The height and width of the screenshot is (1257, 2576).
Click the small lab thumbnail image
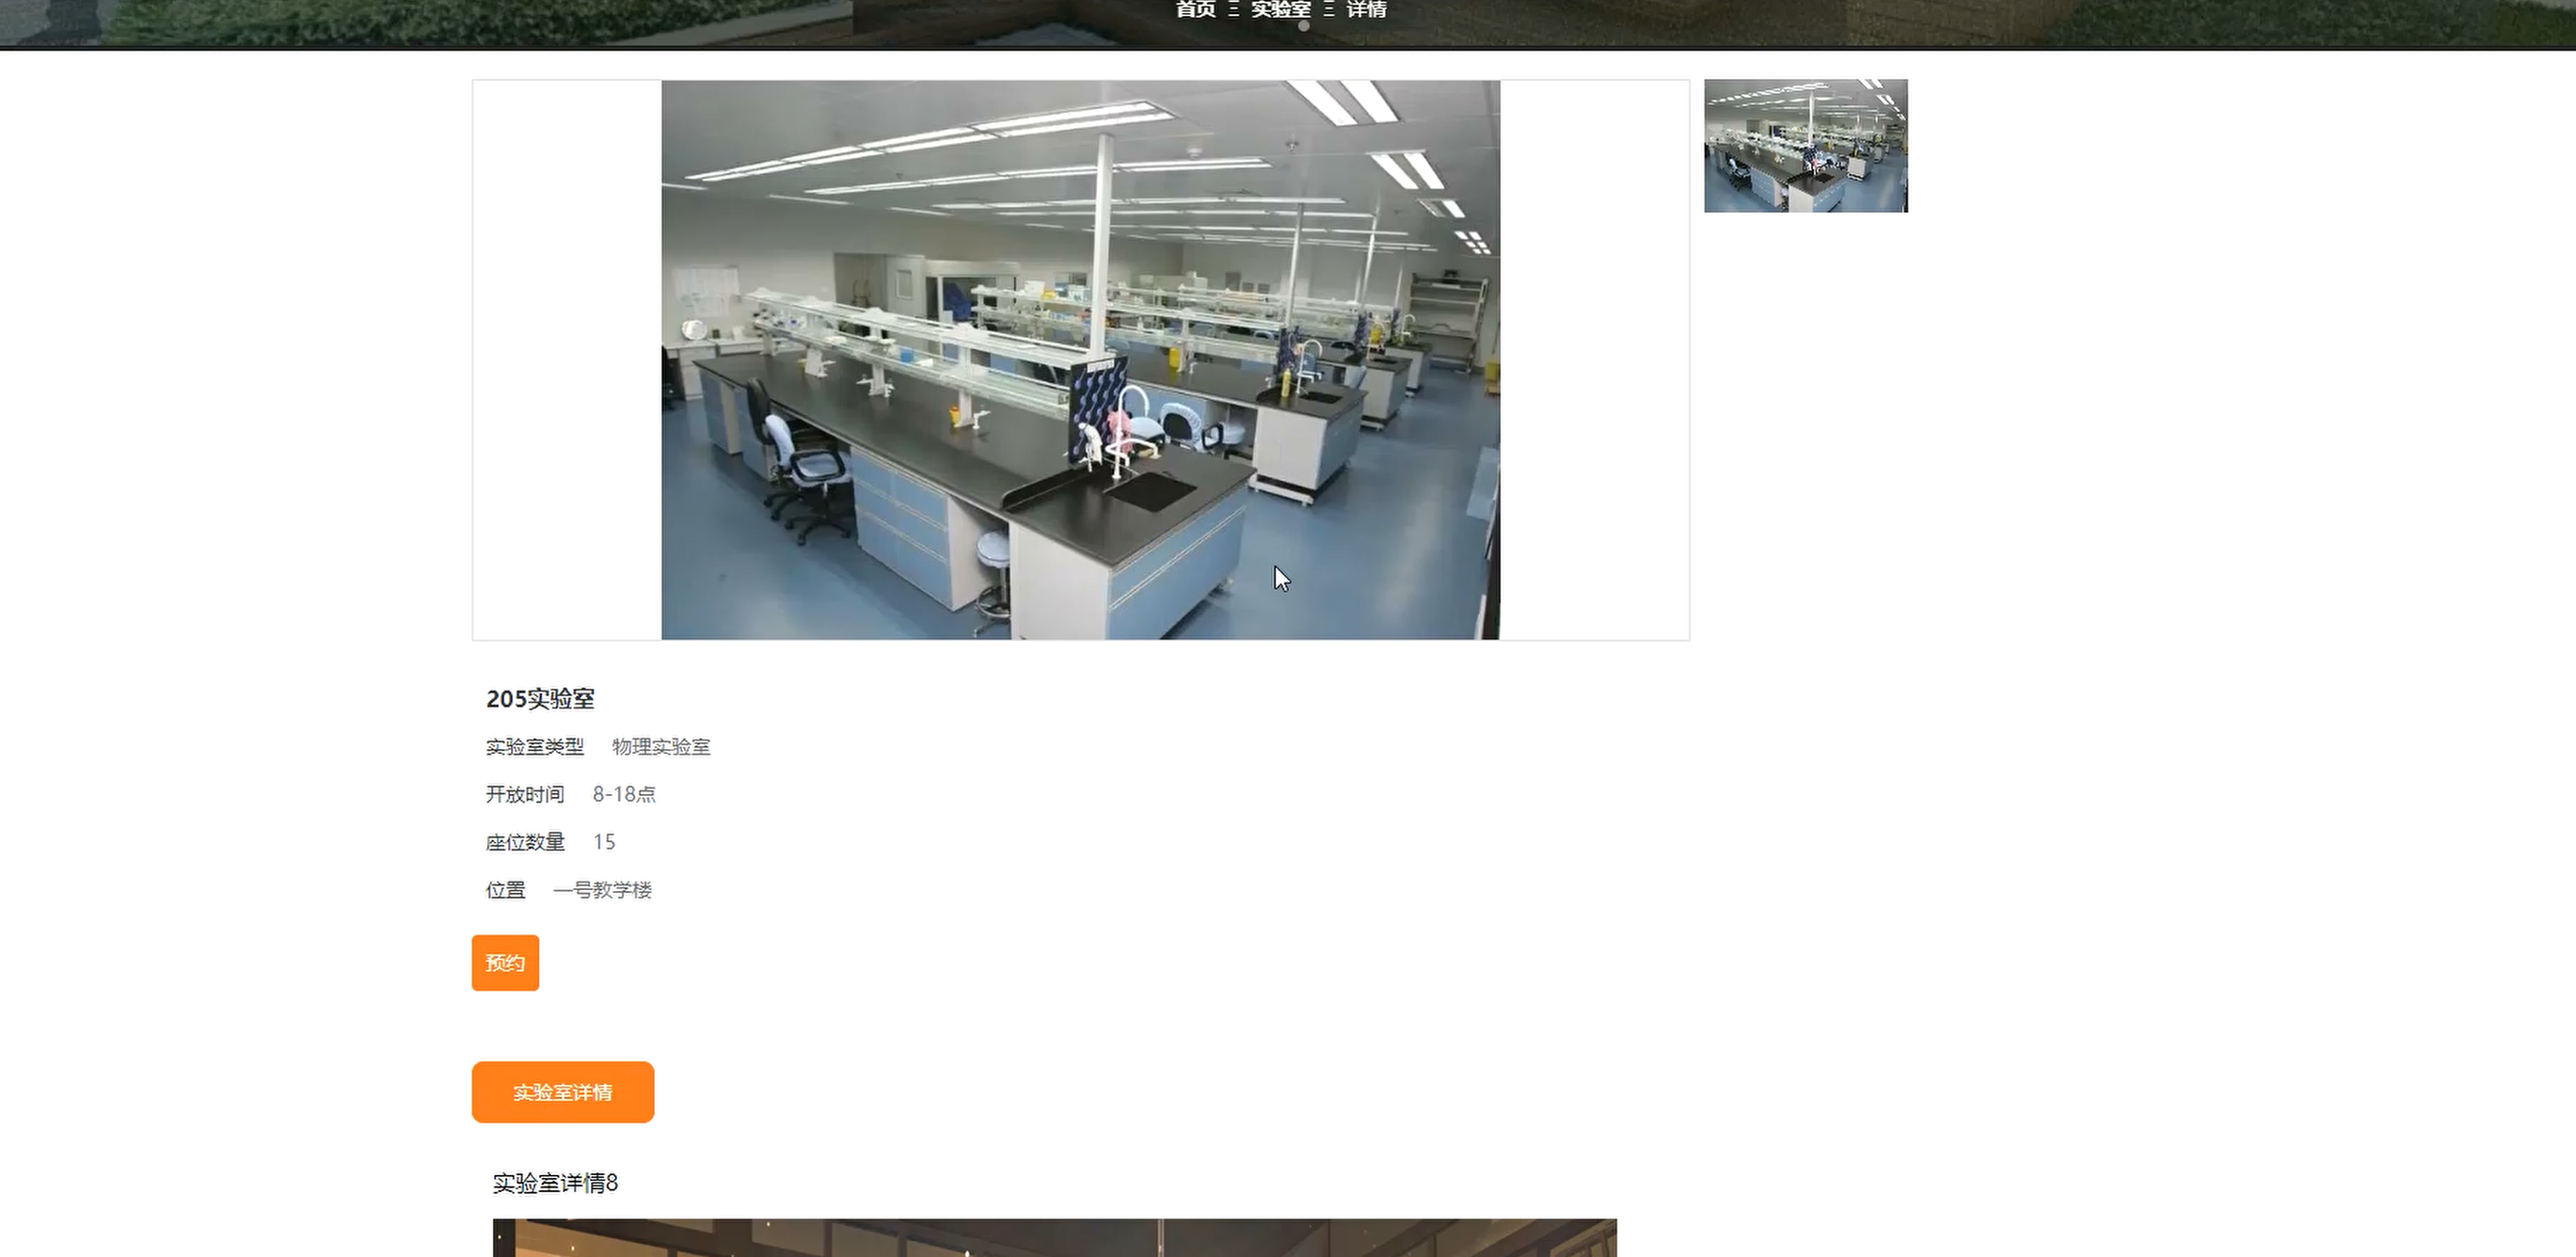pyautogui.click(x=1805, y=146)
